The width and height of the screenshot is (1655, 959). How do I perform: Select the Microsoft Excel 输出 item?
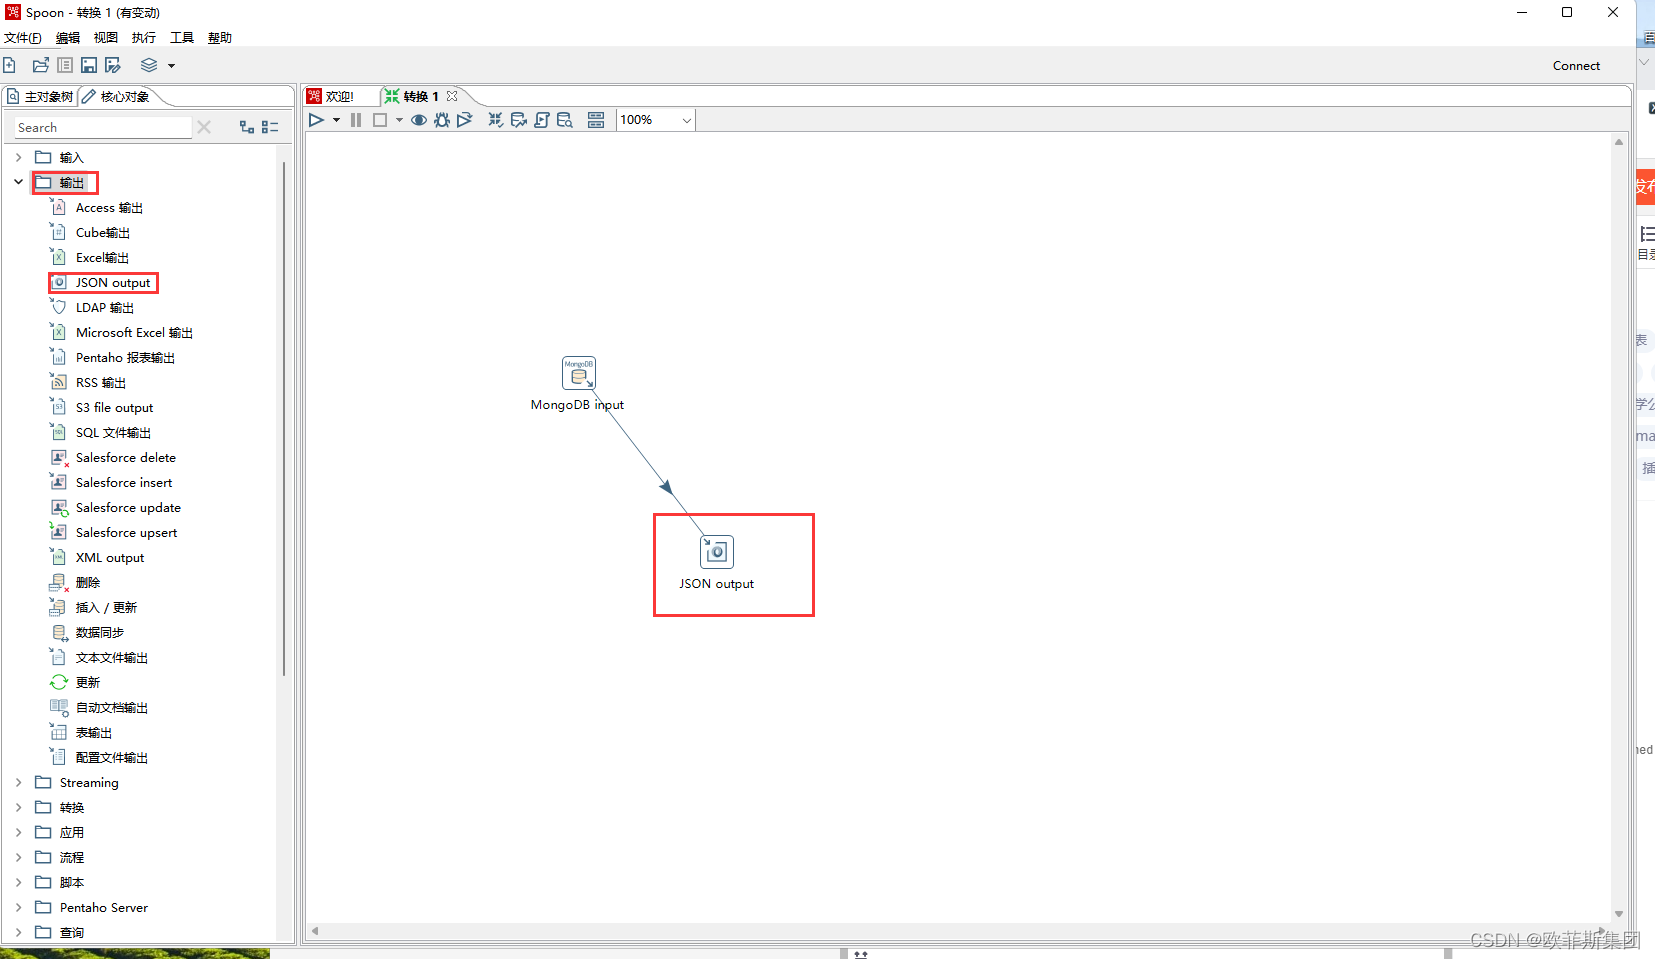click(122, 333)
